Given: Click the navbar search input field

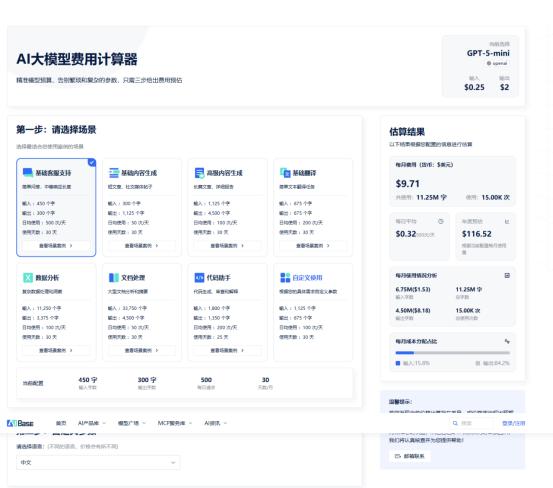Looking at the screenshot, I should [473, 423].
